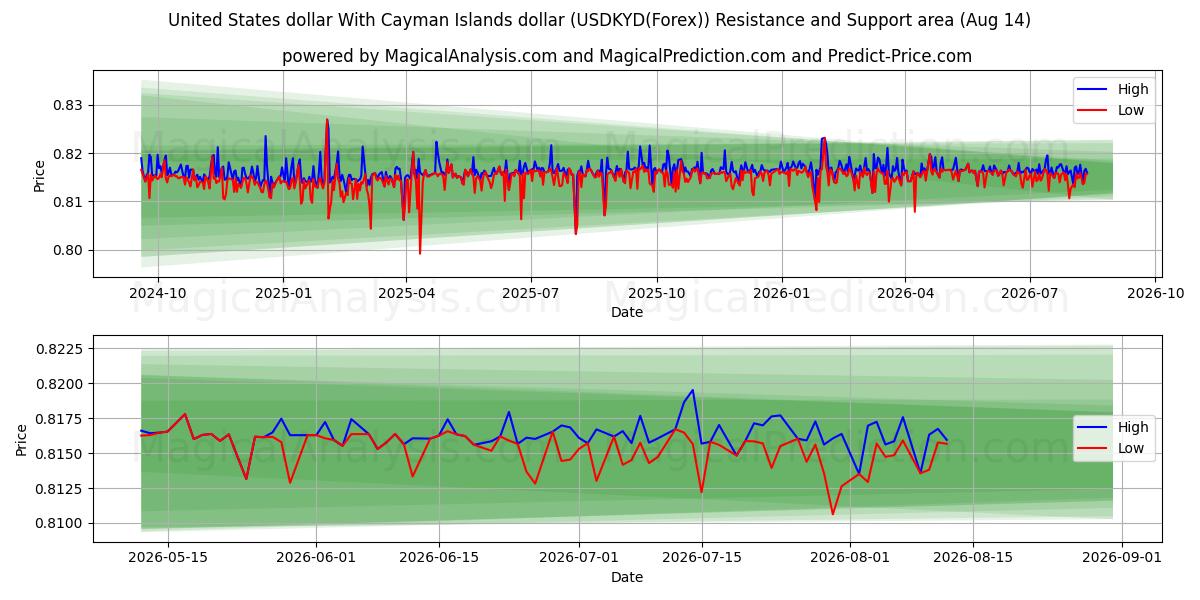The width and height of the screenshot is (1200, 600).
Task: Click the 0.8225 tick on bottom chart
Action: (62, 349)
